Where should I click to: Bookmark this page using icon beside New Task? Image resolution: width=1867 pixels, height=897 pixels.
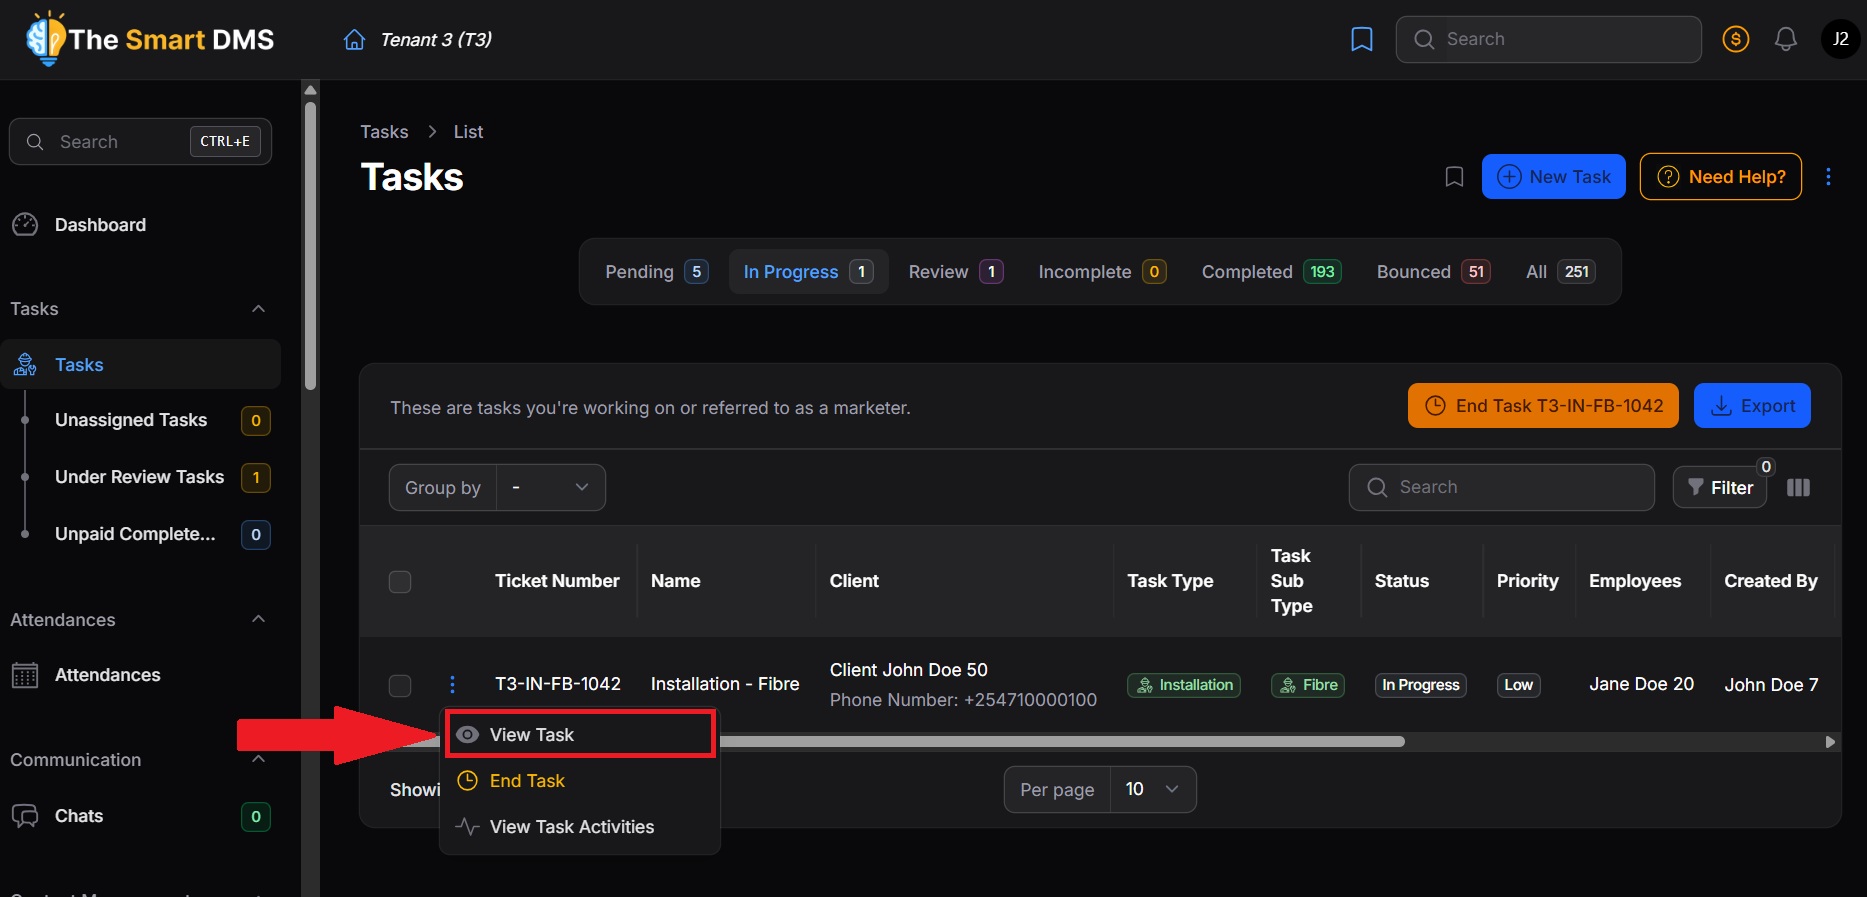pos(1454,177)
